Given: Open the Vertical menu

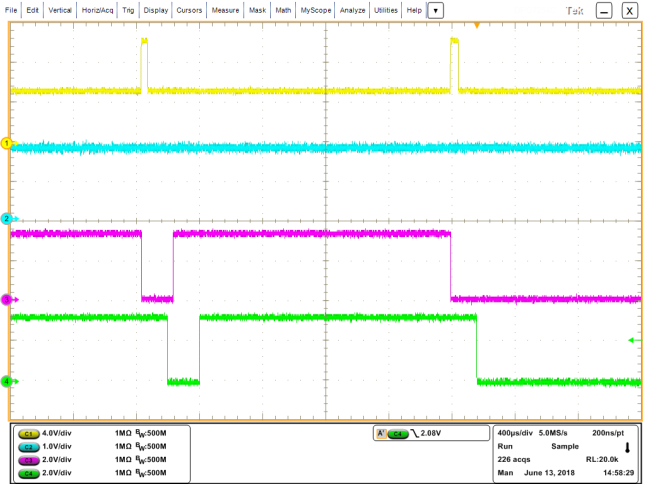Looking at the screenshot, I should coord(62,9).
